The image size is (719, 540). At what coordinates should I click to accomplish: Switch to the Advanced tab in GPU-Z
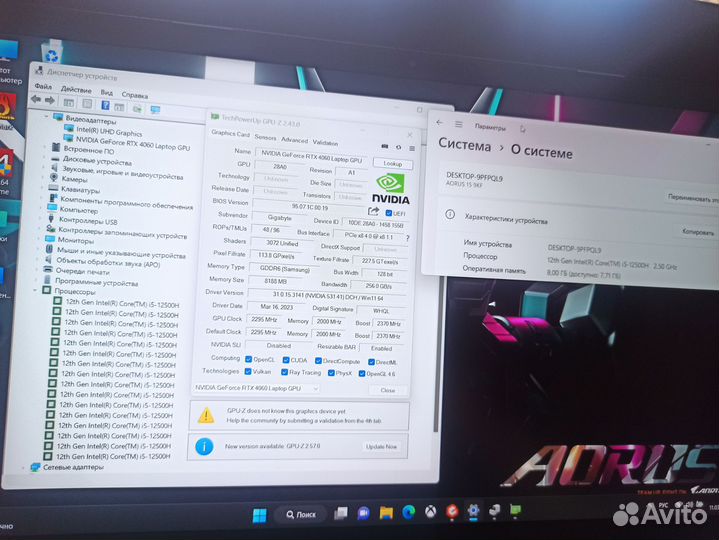(294, 140)
